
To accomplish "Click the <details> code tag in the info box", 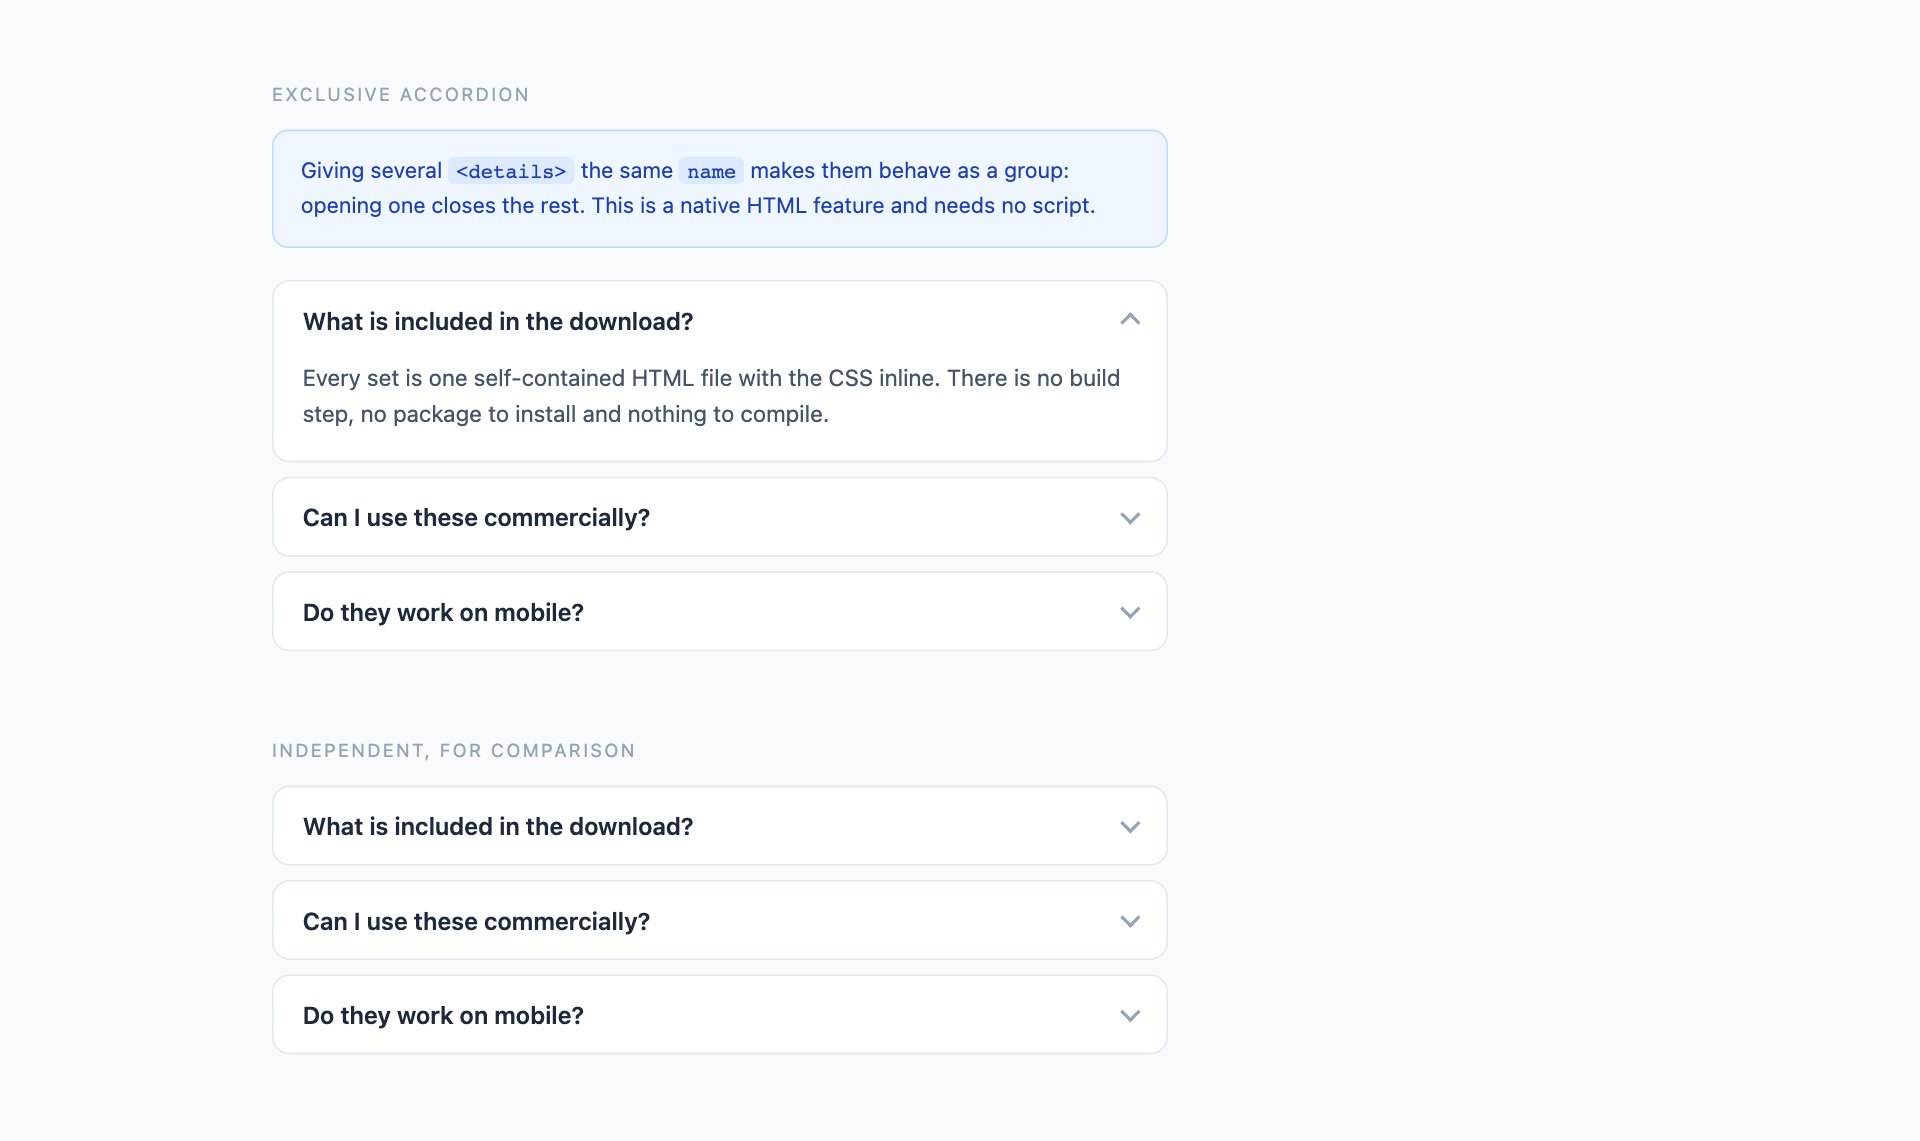I will tap(511, 171).
